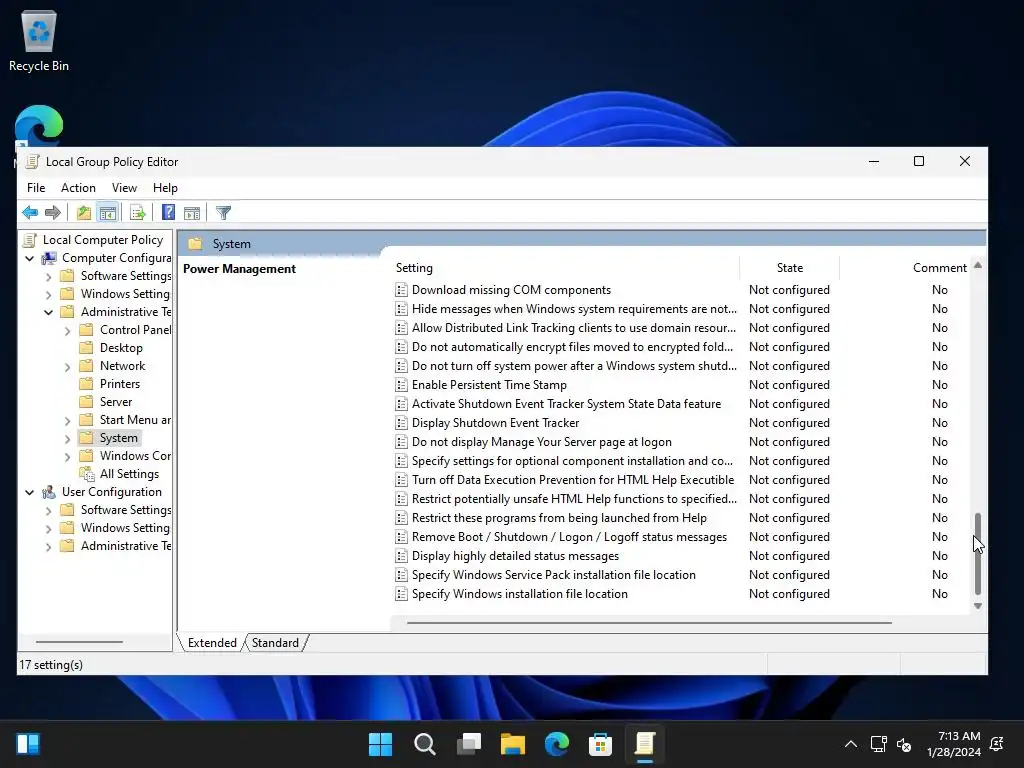Open Windows Start button on taskbar
The image size is (1024, 768).
[380, 744]
